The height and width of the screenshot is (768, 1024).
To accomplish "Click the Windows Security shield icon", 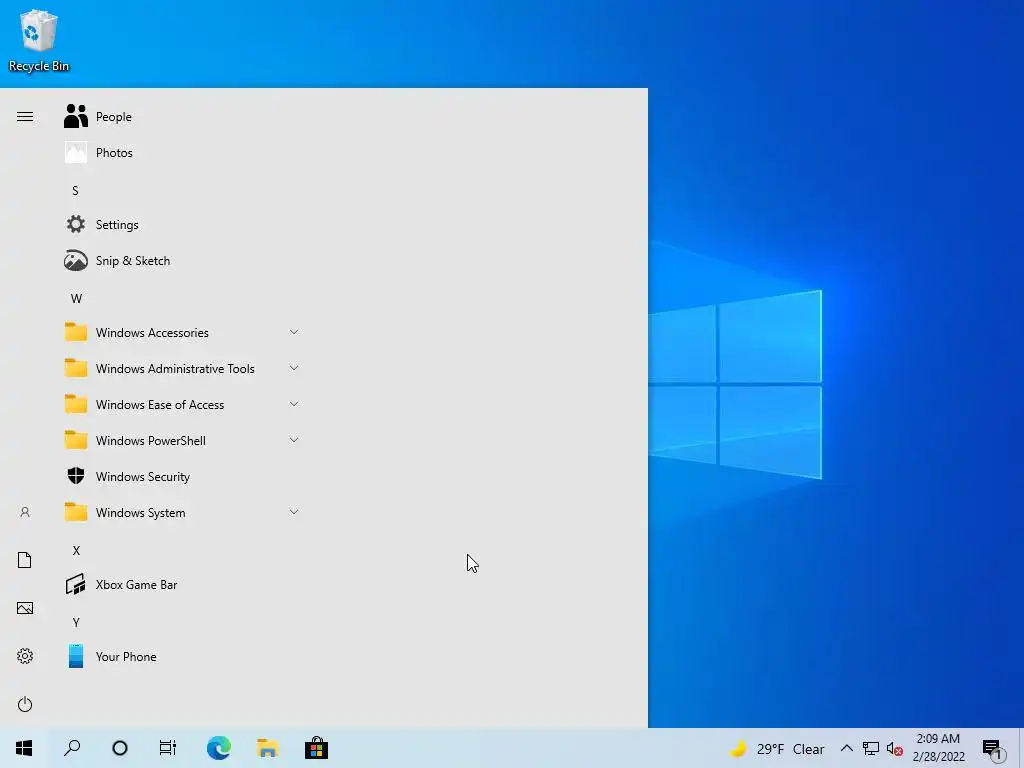I will tap(76, 476).
